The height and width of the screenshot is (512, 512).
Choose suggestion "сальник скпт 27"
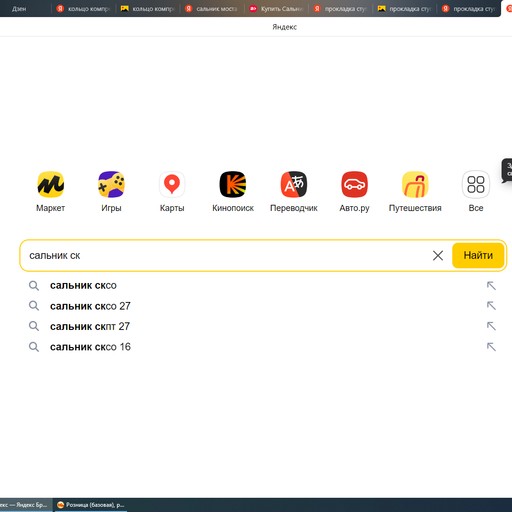click(x=90, y=326)
